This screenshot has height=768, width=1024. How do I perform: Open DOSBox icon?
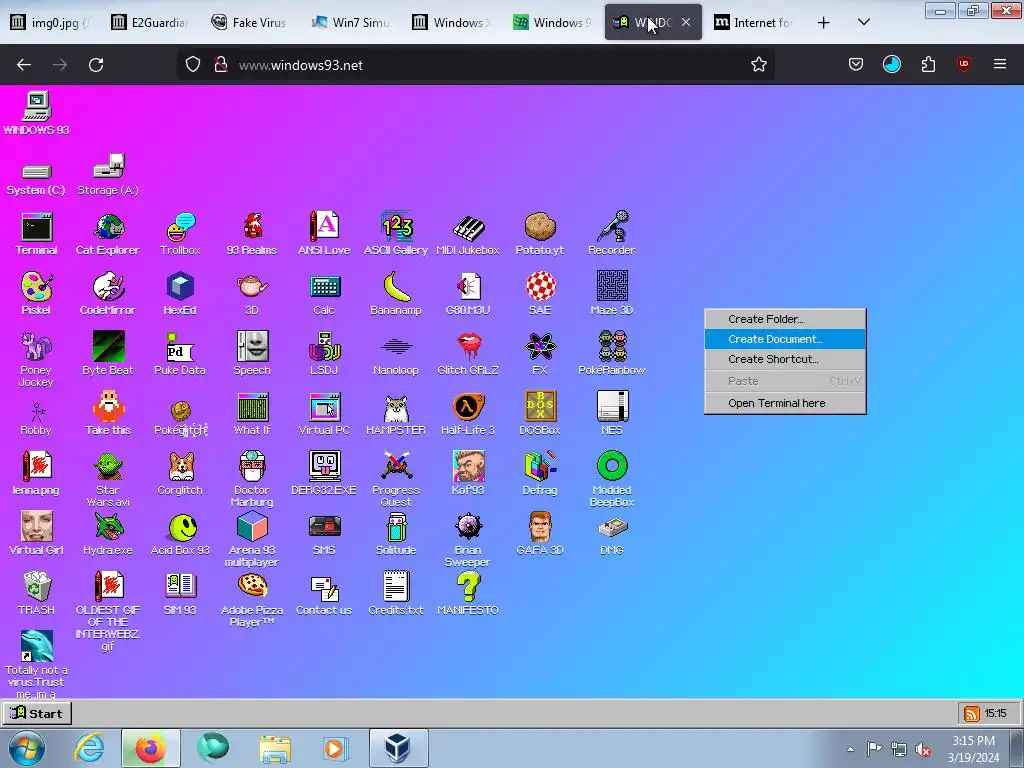[539, 413]
